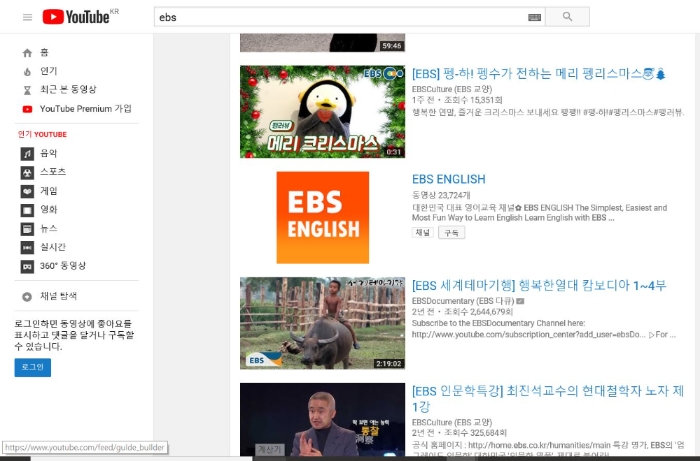Open the Trending (인기) sidebar item
Image resolution: width=700 pixels, height=461 pixels.
coord(47,71)
